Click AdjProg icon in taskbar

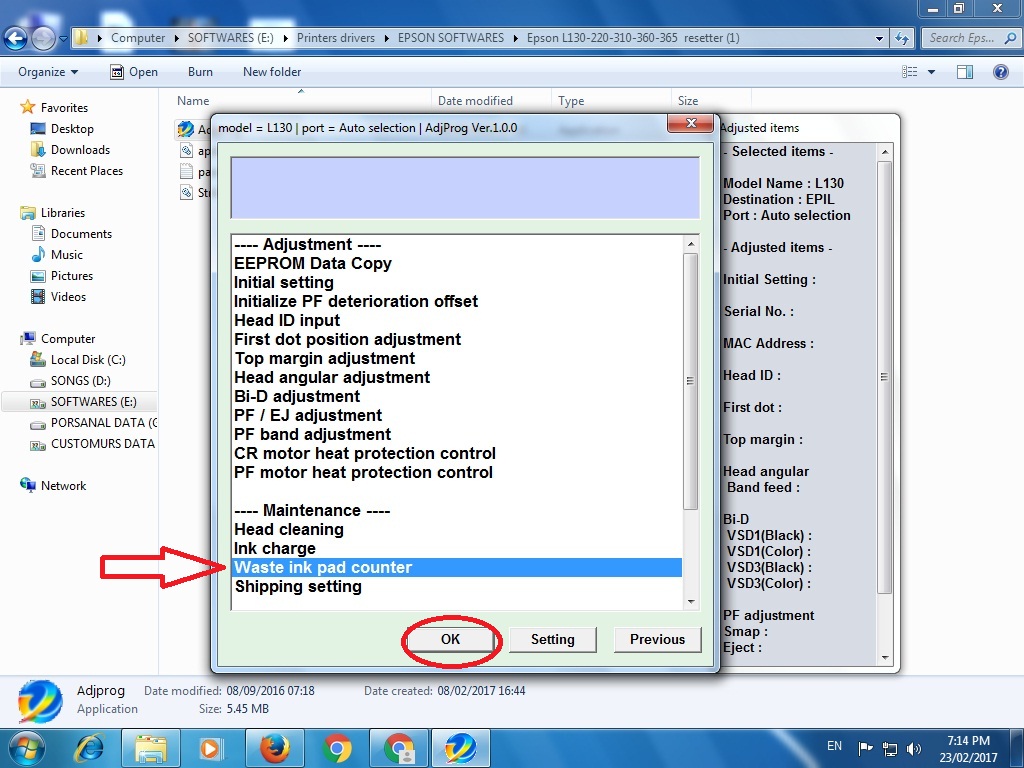(461, 748)
